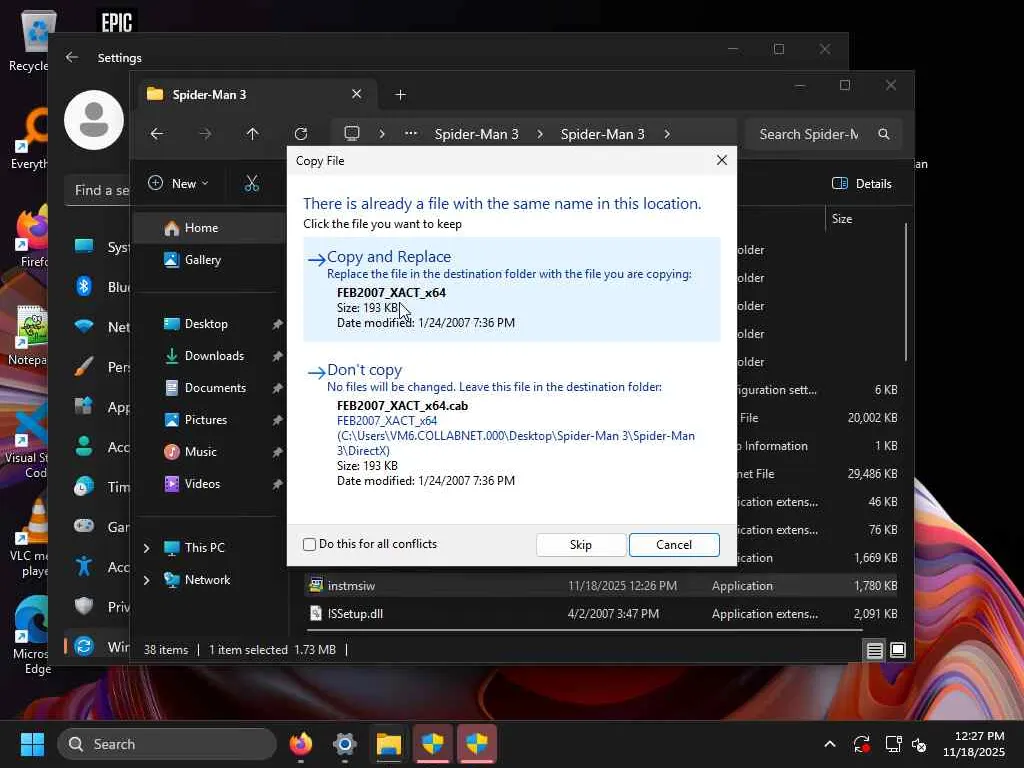Image resolution: width=1024 pixels, height=768 pixels.
Task: Click the taskbar Search box
Action: coord(167,744)
